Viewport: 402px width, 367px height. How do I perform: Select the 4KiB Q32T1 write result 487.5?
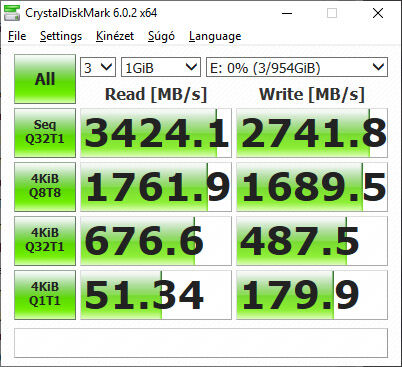coord(312,241)
